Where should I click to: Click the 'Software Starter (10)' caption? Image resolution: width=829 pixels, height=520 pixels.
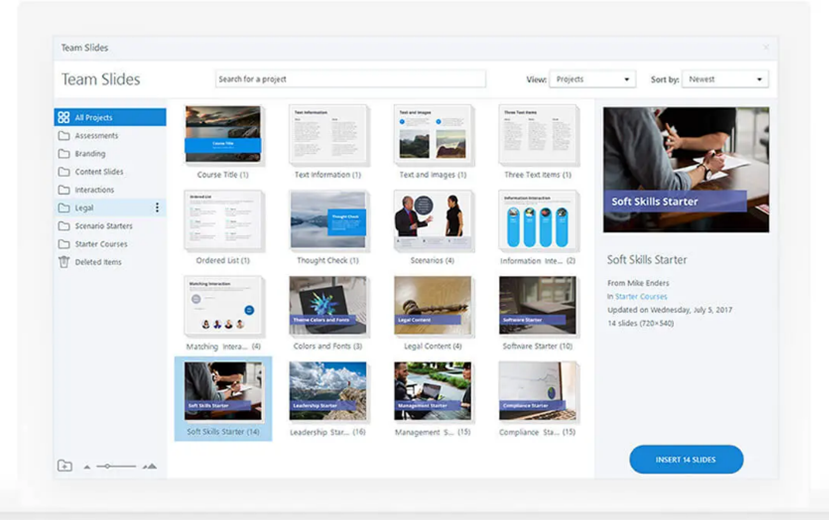pos(537,346)
